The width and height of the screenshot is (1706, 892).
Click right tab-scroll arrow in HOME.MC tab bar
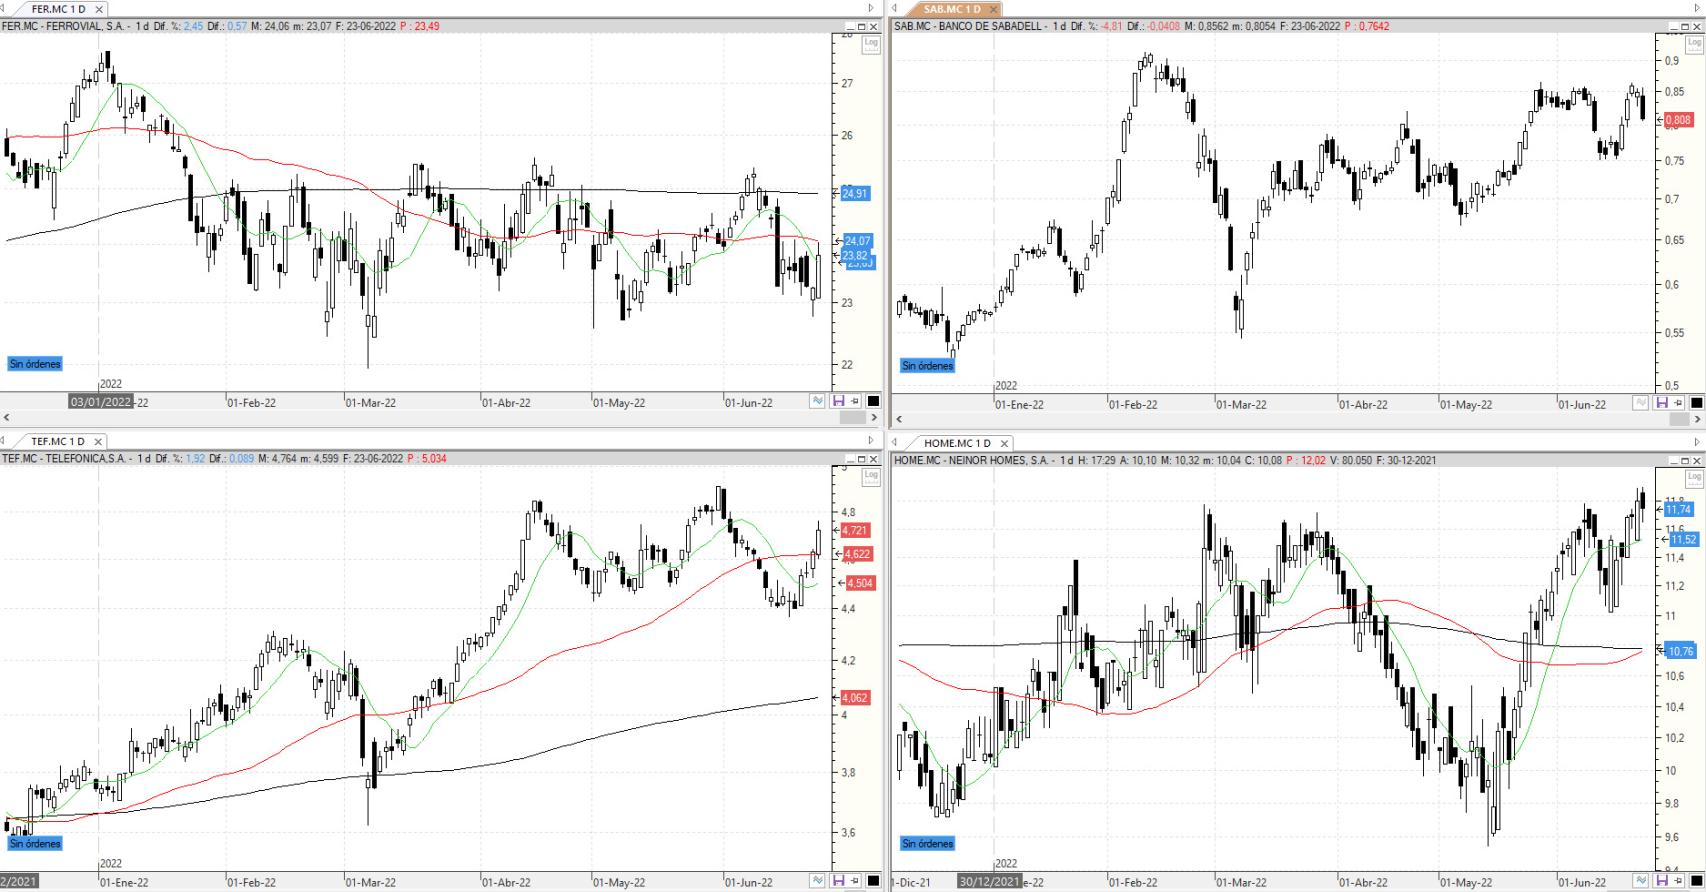(x=1696, y=442)
